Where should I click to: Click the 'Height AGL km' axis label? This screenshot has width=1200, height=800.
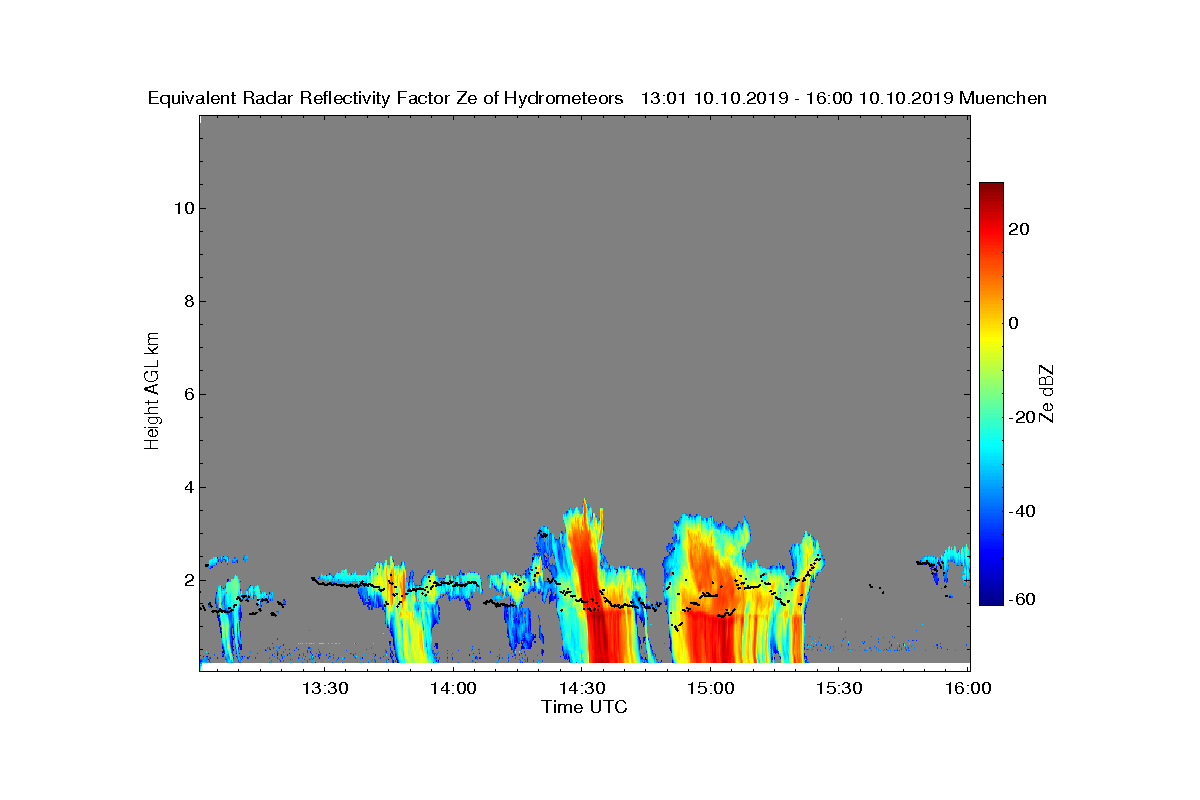click(152, 392)
